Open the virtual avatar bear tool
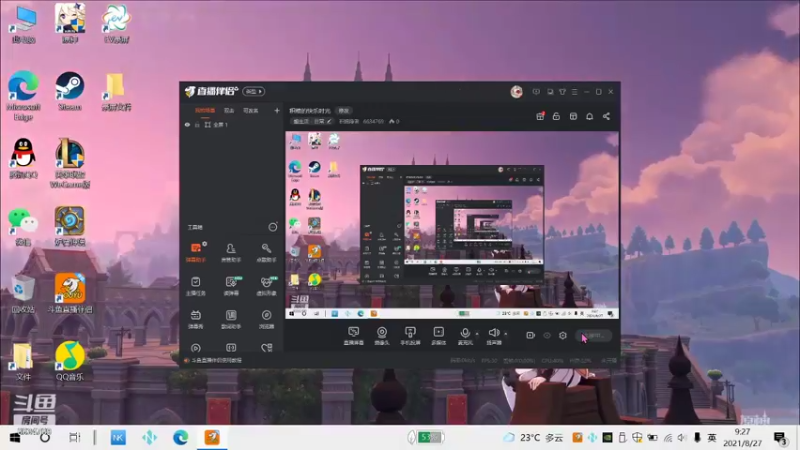 [x=266, y=286]
